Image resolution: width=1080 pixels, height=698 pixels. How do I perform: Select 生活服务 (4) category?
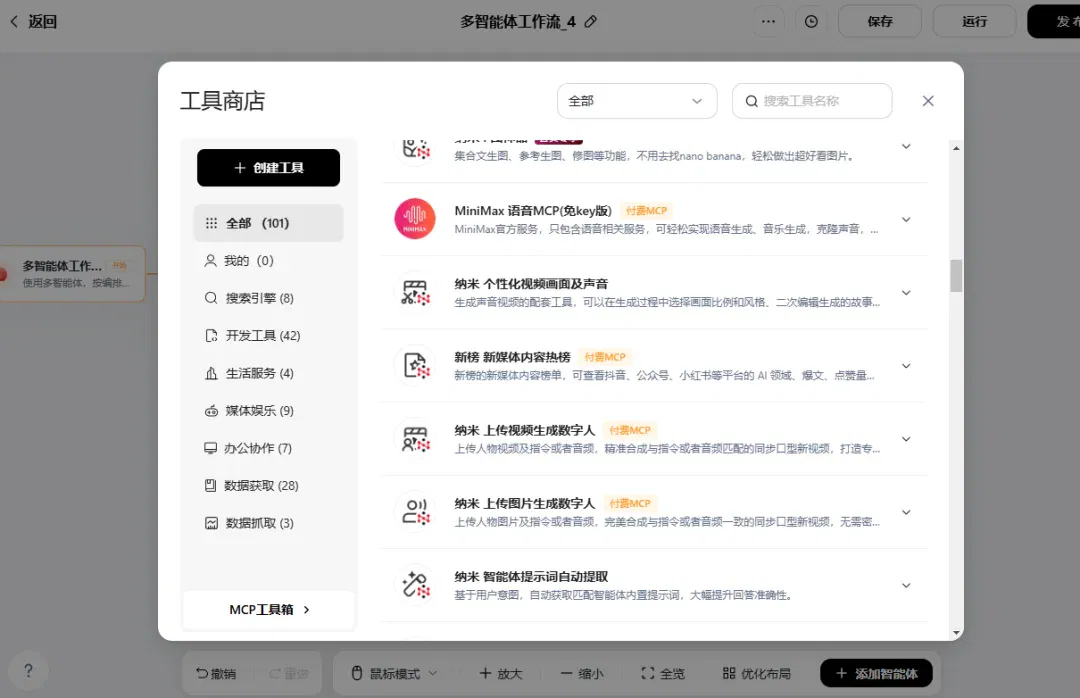tap(269, 373)
